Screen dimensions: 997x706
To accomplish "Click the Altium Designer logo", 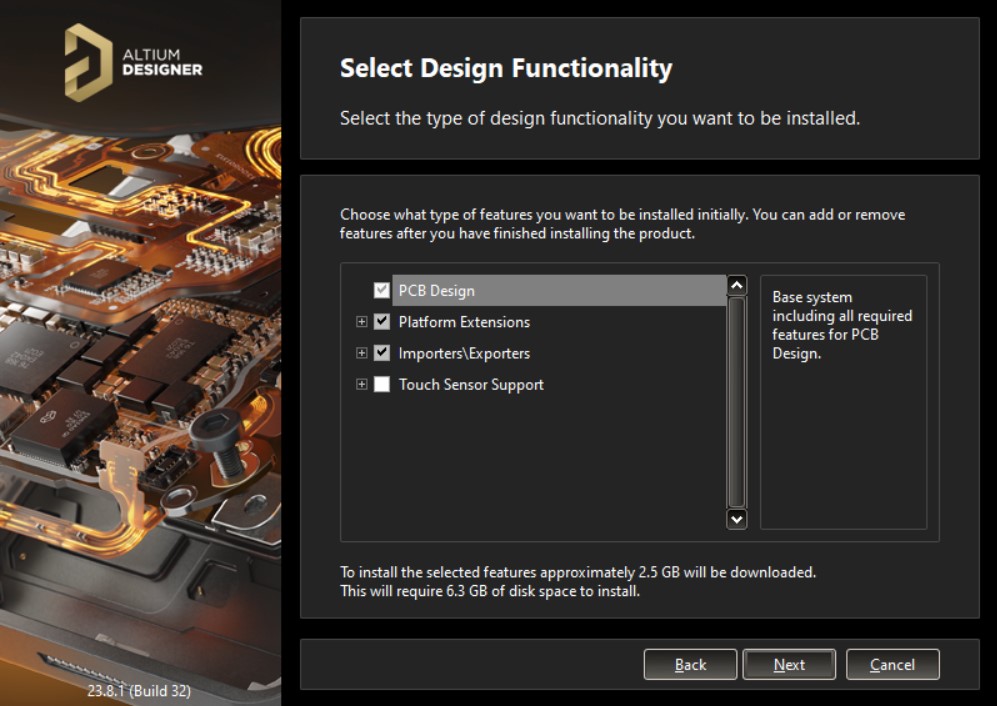I will tap(133, 63).
